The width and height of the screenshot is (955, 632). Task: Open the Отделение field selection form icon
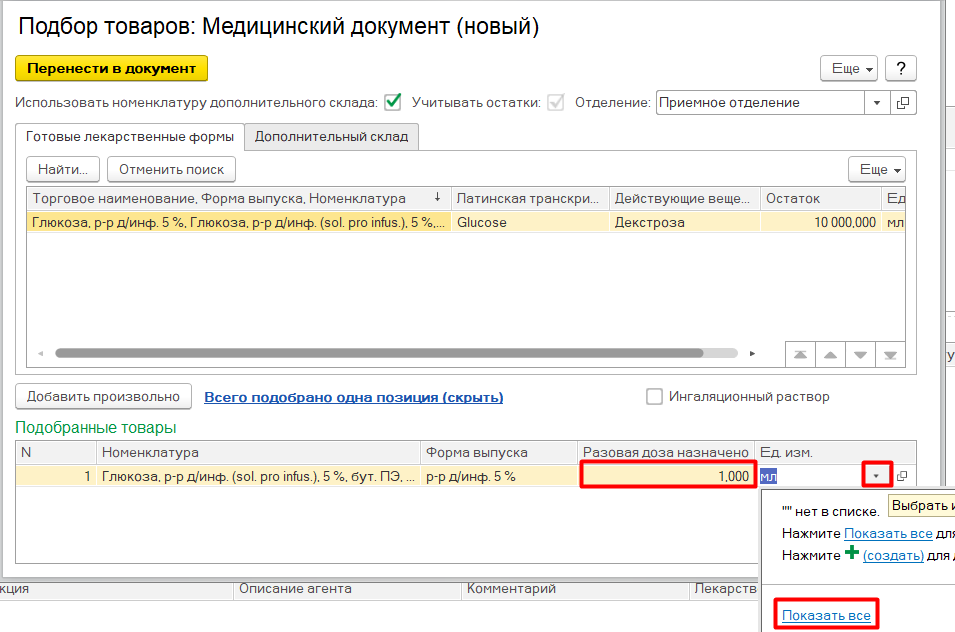click(903, 102)
